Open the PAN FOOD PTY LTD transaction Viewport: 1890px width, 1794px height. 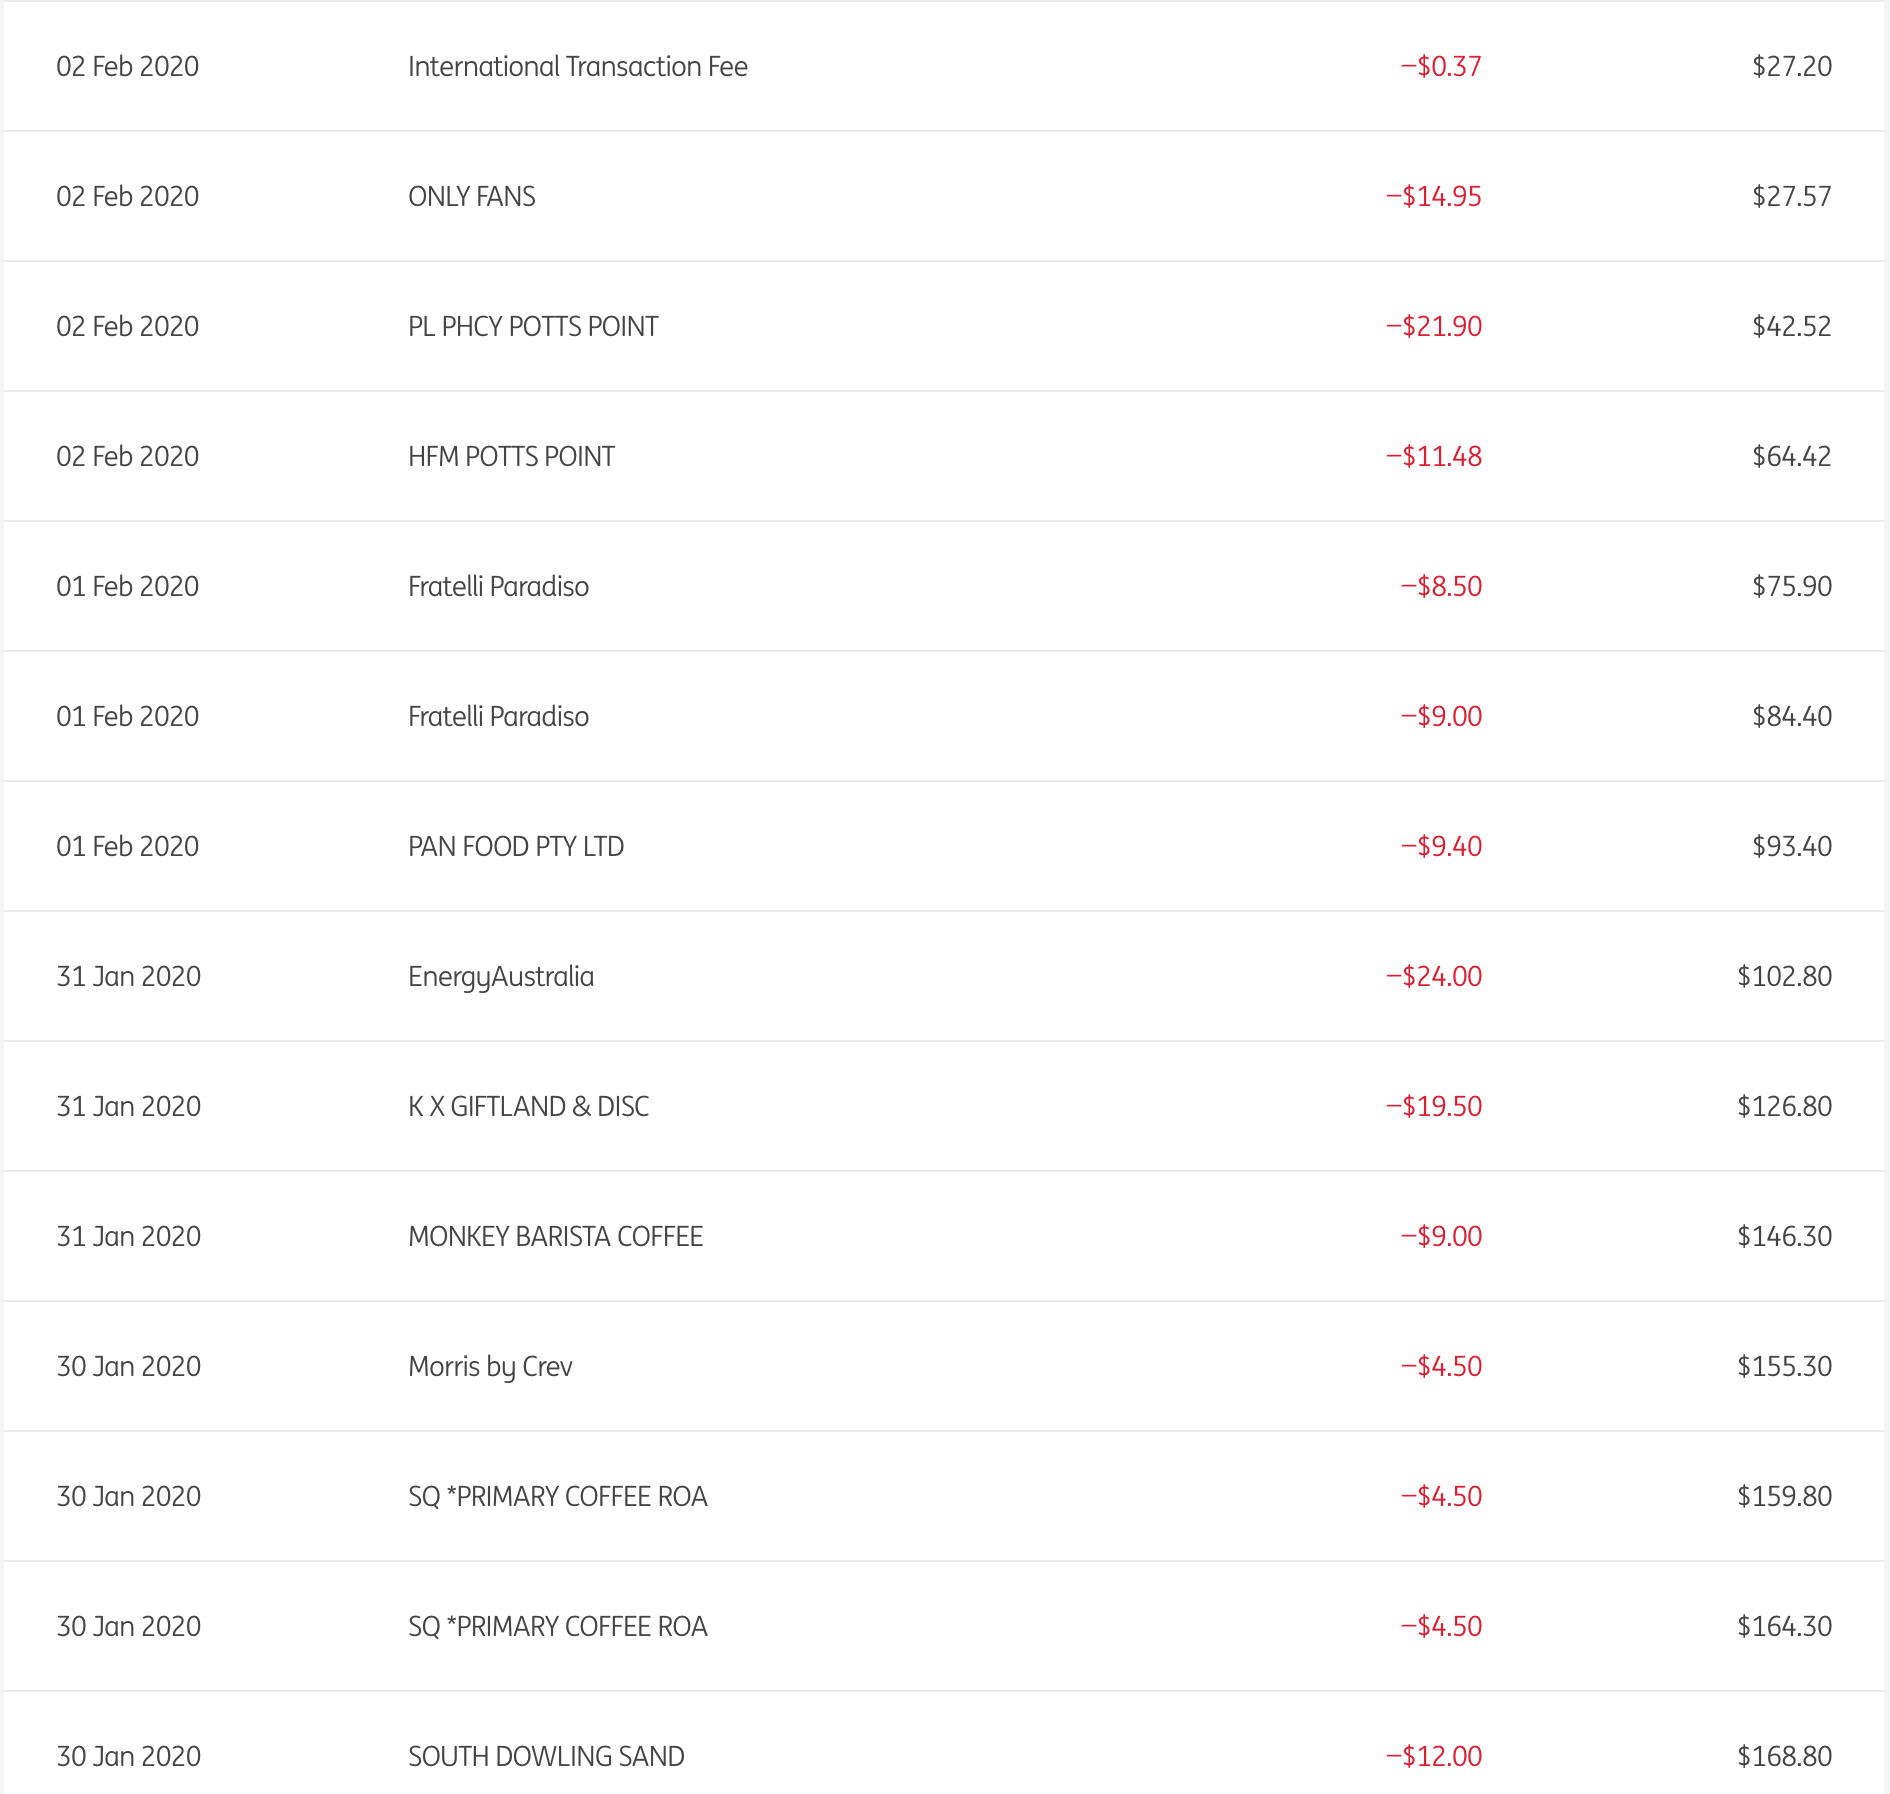515,847
